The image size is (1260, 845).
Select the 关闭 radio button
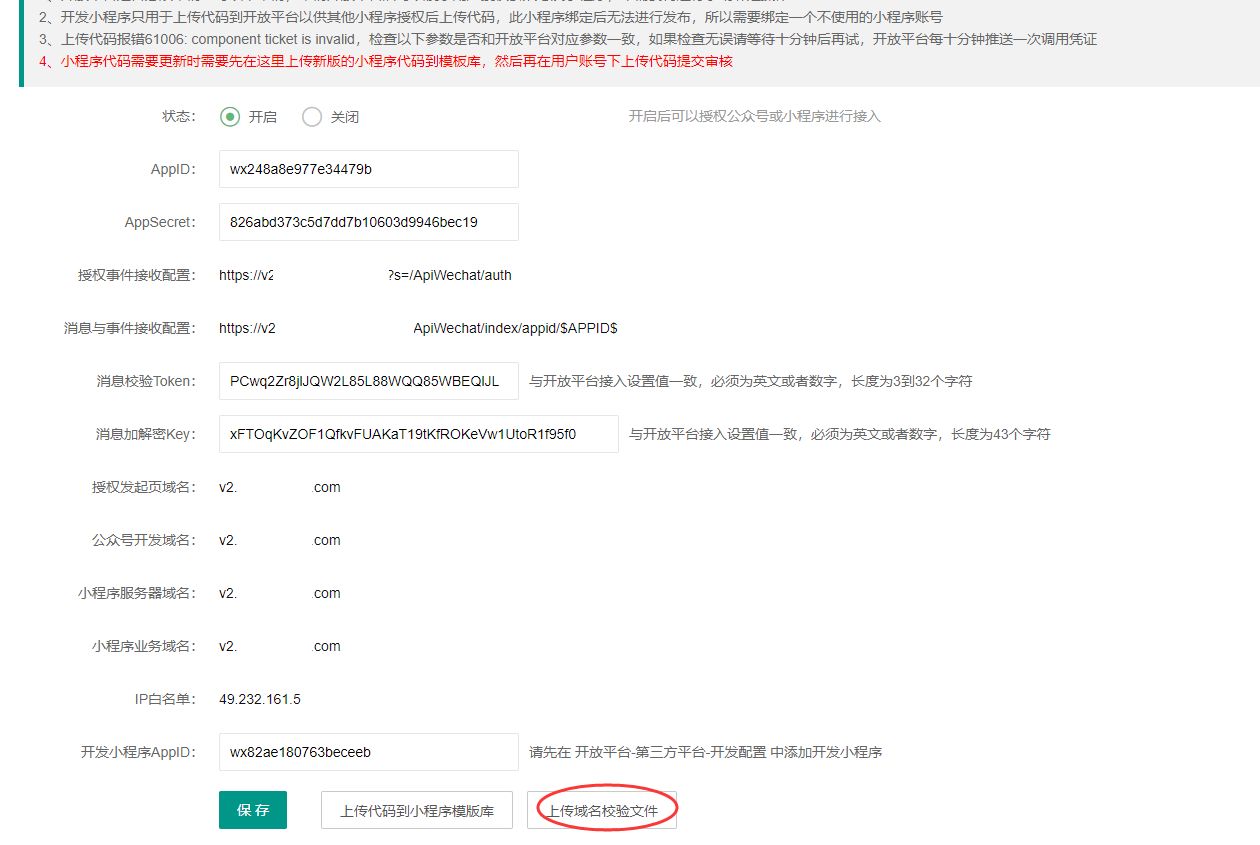point(312,117)
